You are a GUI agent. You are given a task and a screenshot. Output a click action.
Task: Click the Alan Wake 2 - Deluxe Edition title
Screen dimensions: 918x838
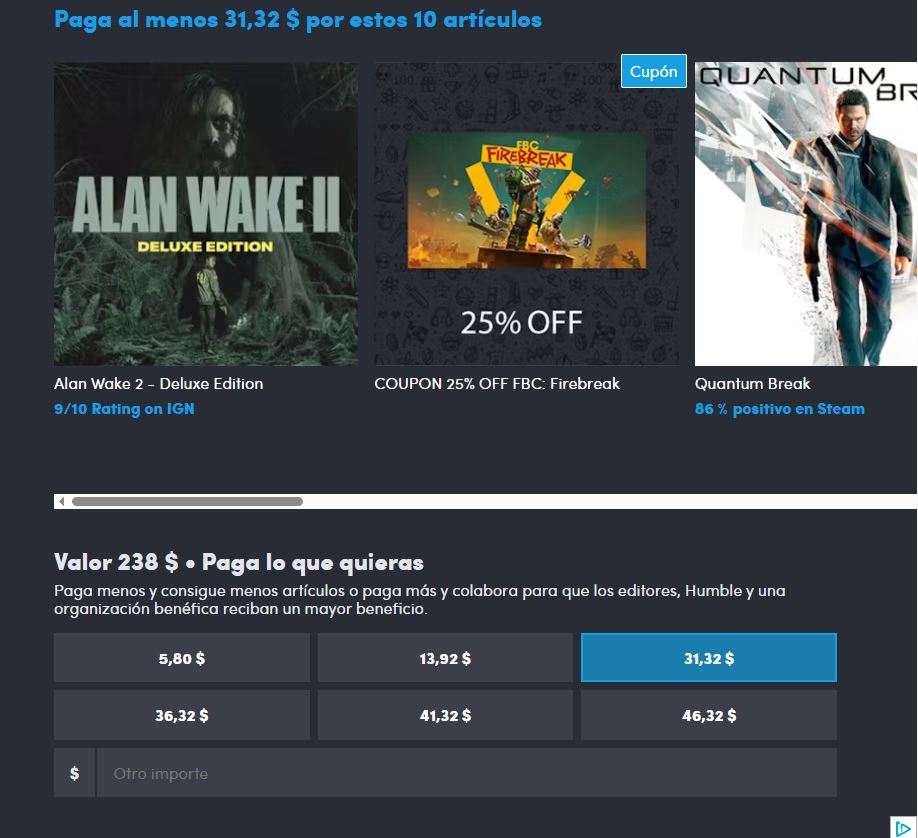coord(159,384)
